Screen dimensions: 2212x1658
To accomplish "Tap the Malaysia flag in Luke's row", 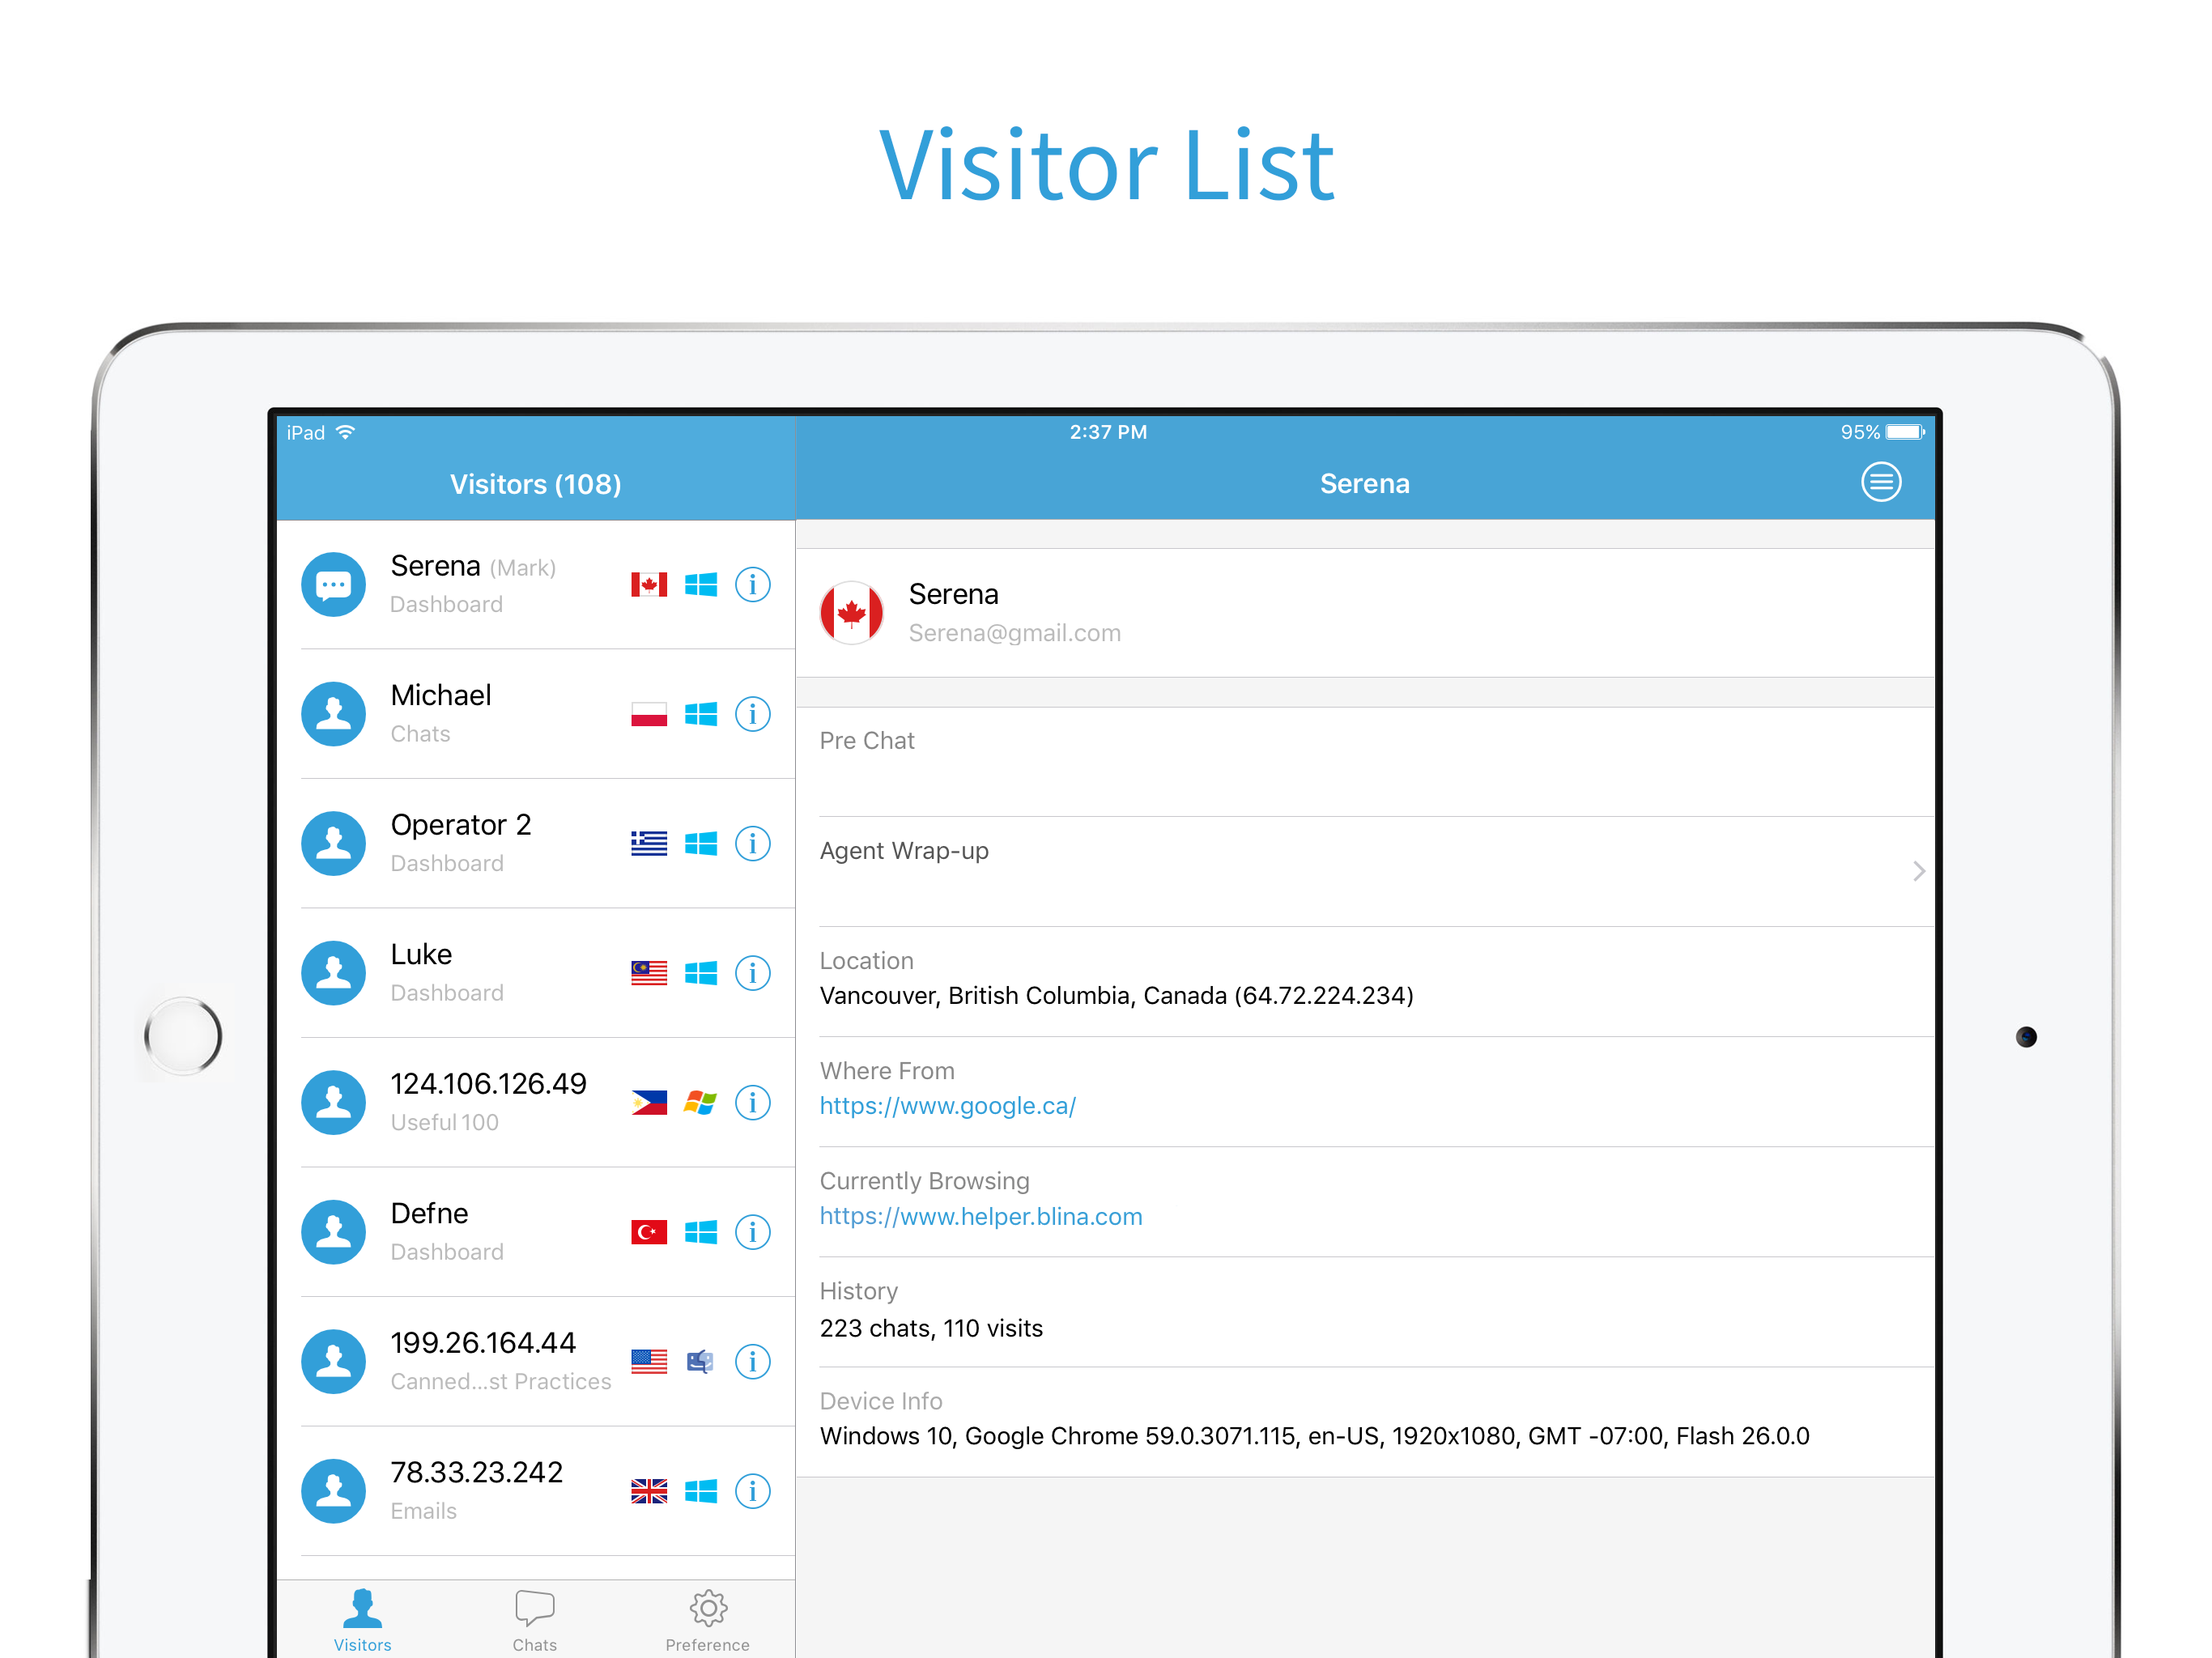I will pos(649,973).
